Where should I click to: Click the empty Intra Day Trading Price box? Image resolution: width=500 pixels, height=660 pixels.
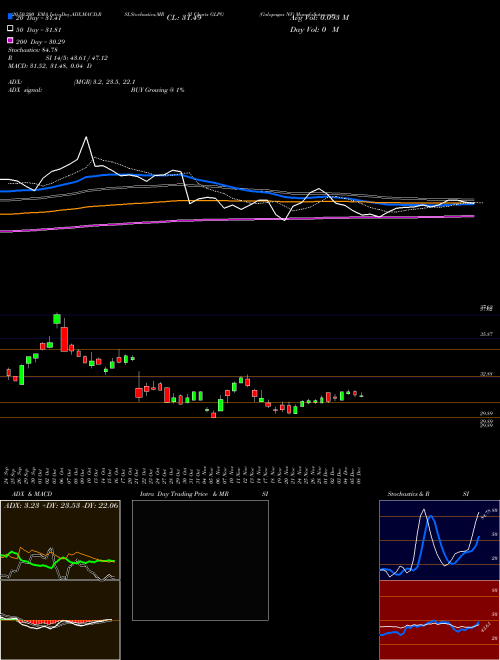pos(200,560)
